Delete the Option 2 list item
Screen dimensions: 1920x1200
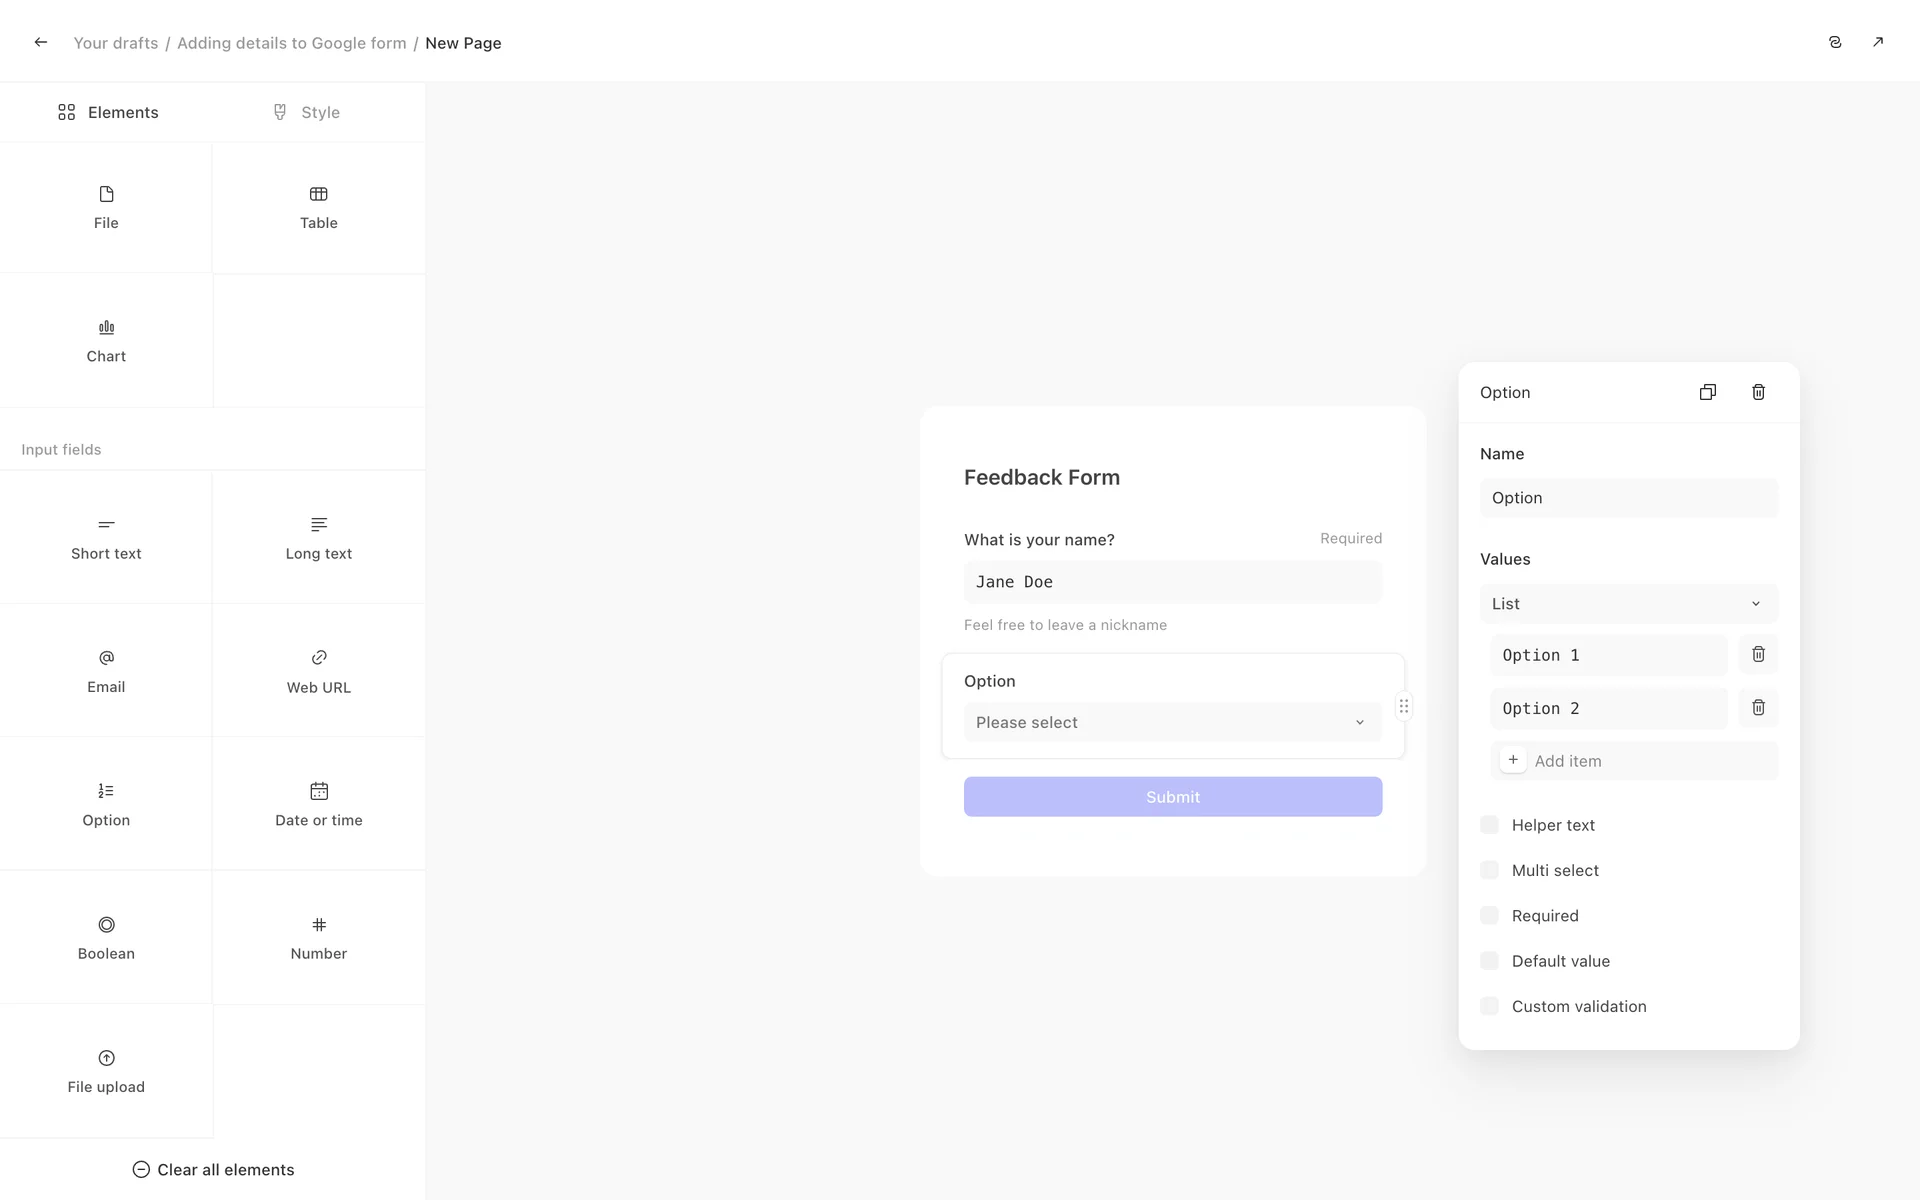(1757, 708)
